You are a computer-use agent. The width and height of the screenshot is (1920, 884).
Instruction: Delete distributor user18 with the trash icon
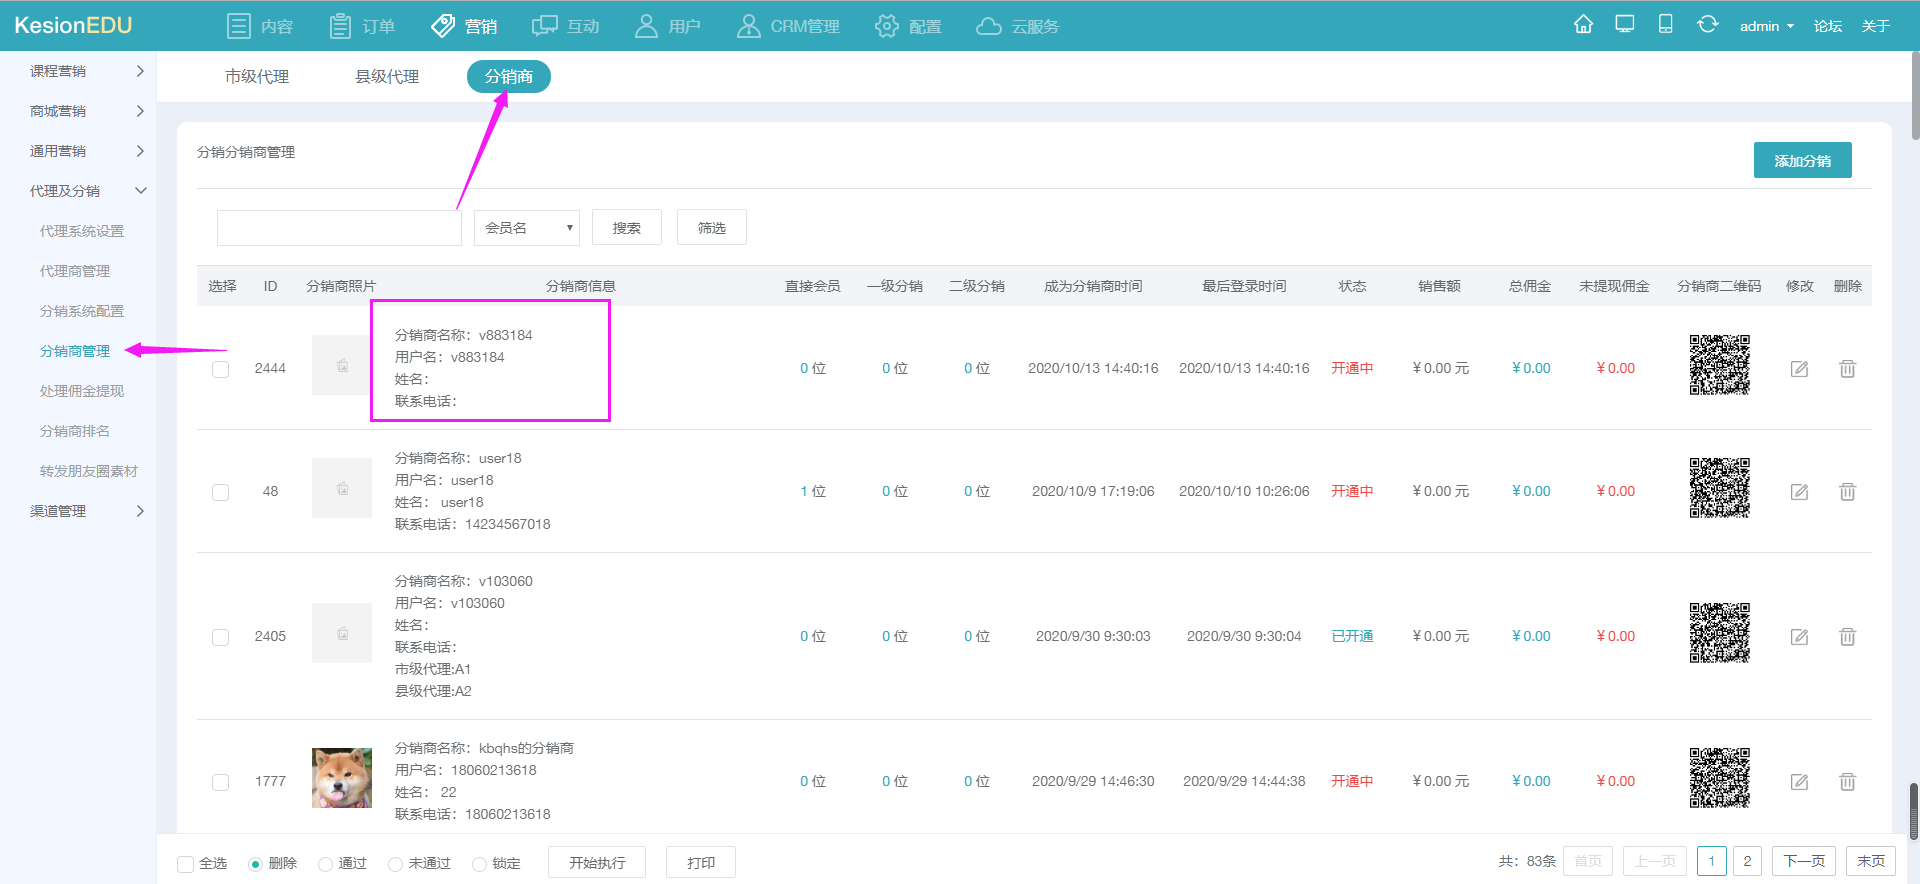click(1847, 492)
